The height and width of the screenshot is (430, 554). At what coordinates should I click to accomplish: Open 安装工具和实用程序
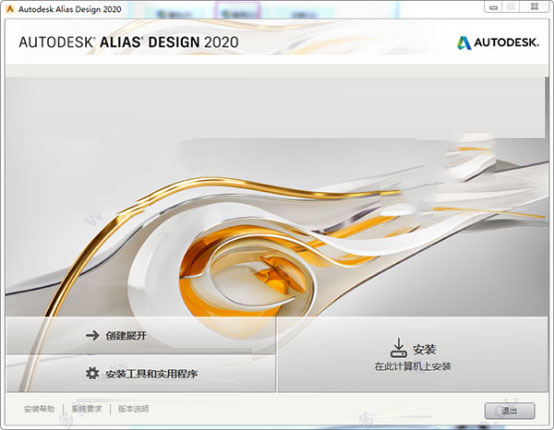(140, 373)
